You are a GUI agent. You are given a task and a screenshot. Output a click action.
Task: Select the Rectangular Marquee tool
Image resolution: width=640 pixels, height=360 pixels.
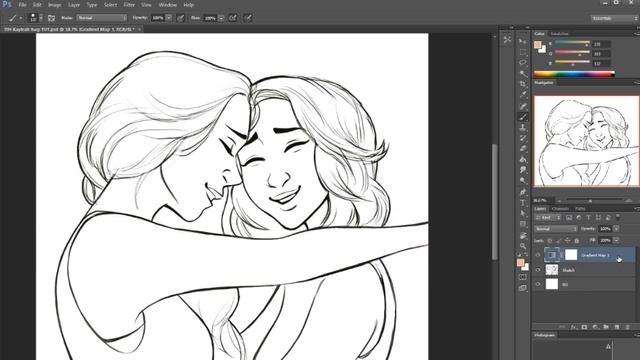[523, 52]
